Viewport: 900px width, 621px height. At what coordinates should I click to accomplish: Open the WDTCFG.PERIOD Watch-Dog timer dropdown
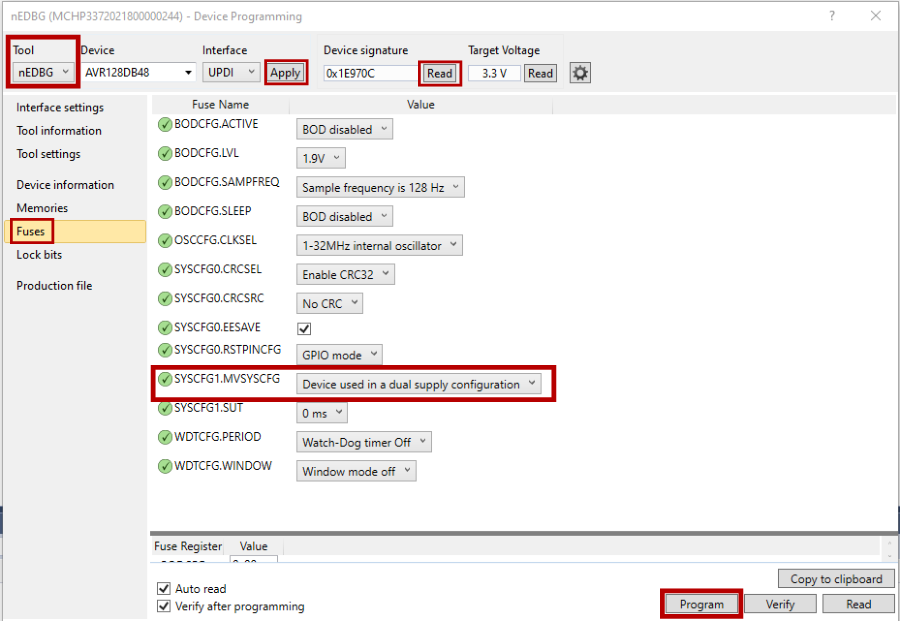tap(364, 442)
